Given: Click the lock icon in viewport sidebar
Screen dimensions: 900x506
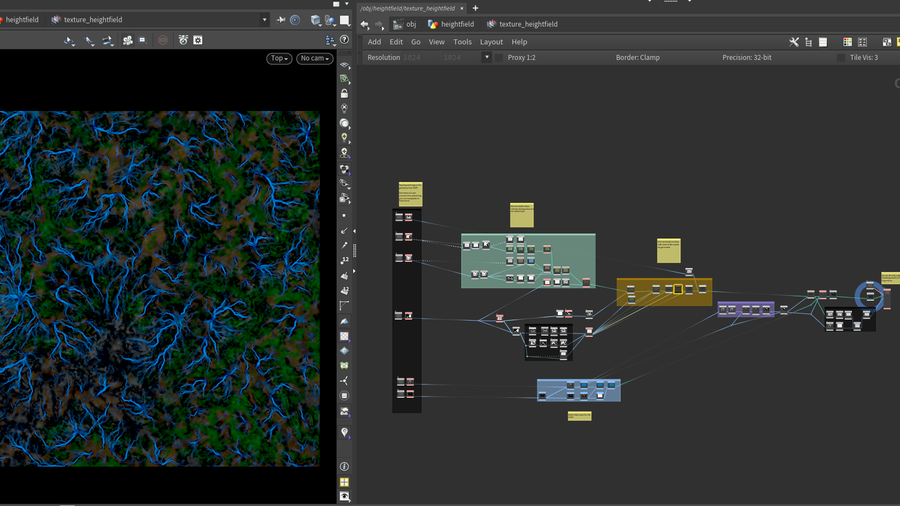Looking at the screenshot, I should pyautogui.click(x=344, y=93).
